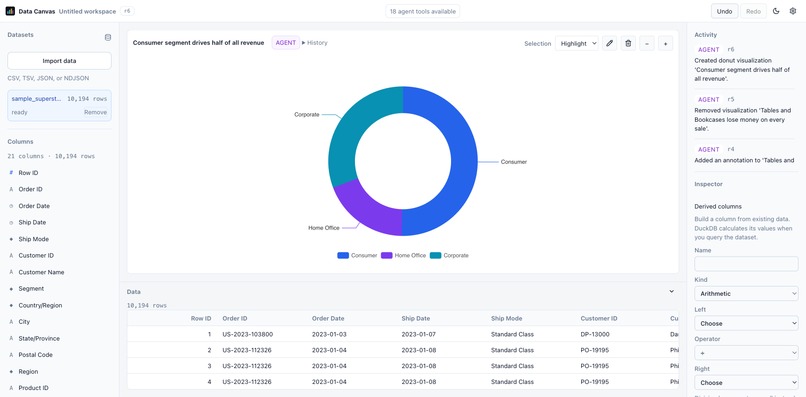Toggle Home Office legend swatch
Screen dimensions: 806x397
tap(387, 256)
